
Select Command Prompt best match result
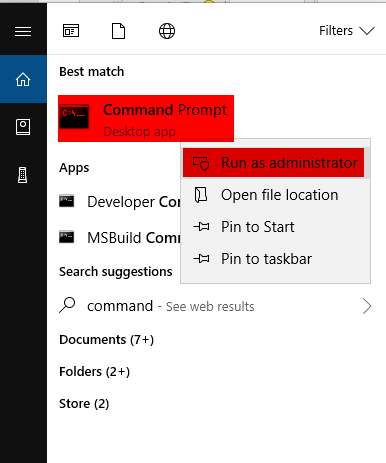(x=146, y=119)
